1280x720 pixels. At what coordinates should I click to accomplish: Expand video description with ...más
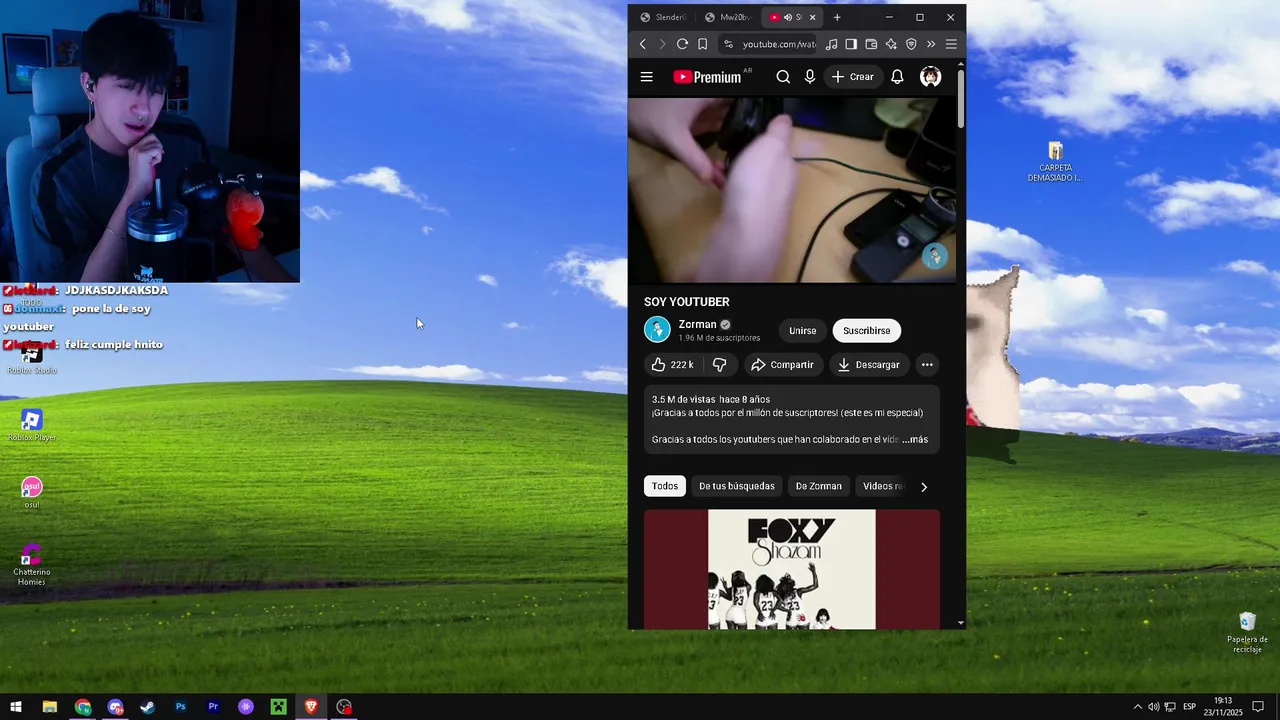click(915, 439)
